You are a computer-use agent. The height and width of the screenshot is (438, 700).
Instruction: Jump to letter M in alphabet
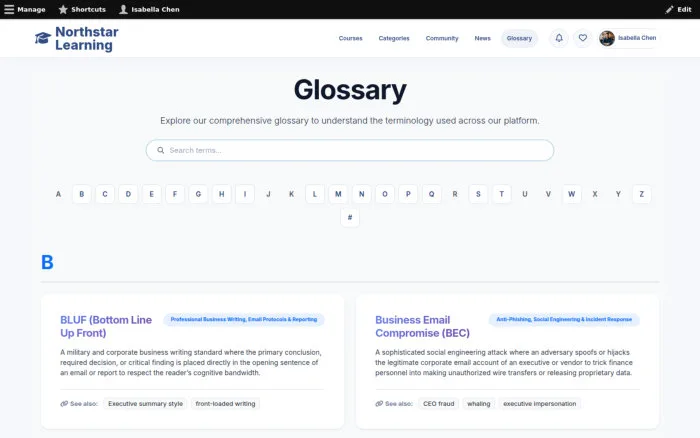click(x=338, y=194)
